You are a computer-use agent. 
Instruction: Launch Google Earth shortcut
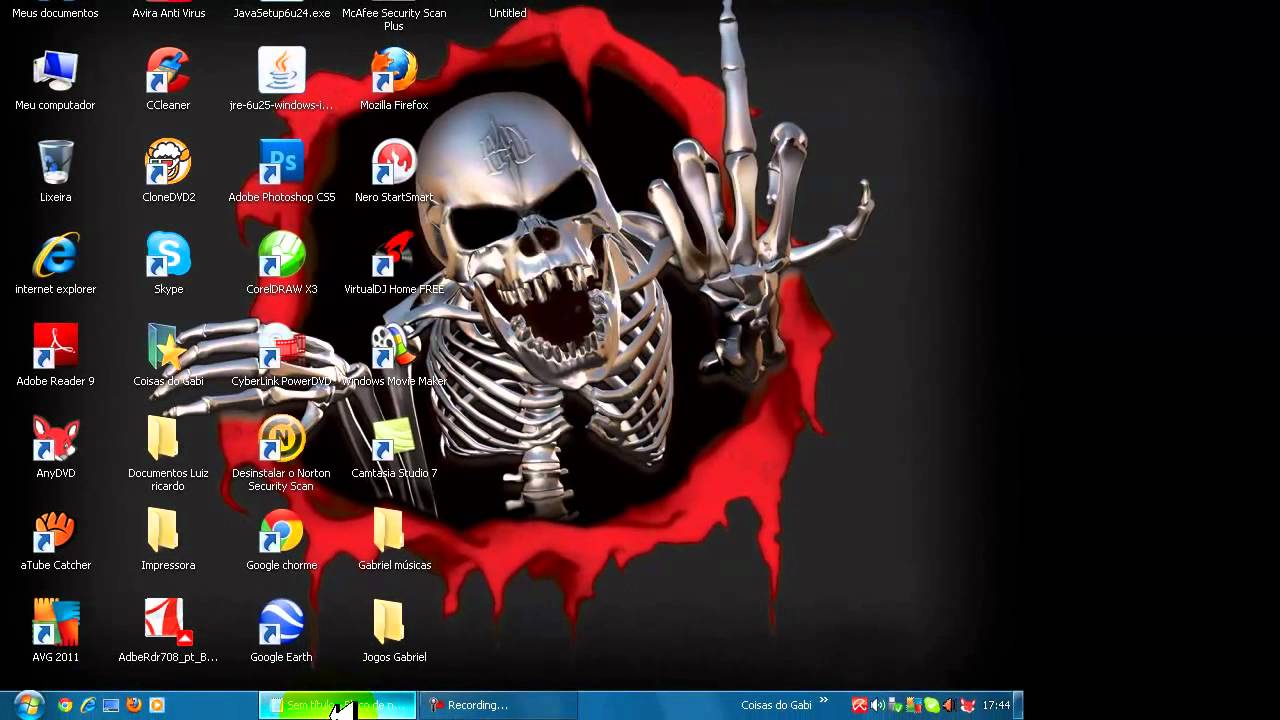coord(281,632)
